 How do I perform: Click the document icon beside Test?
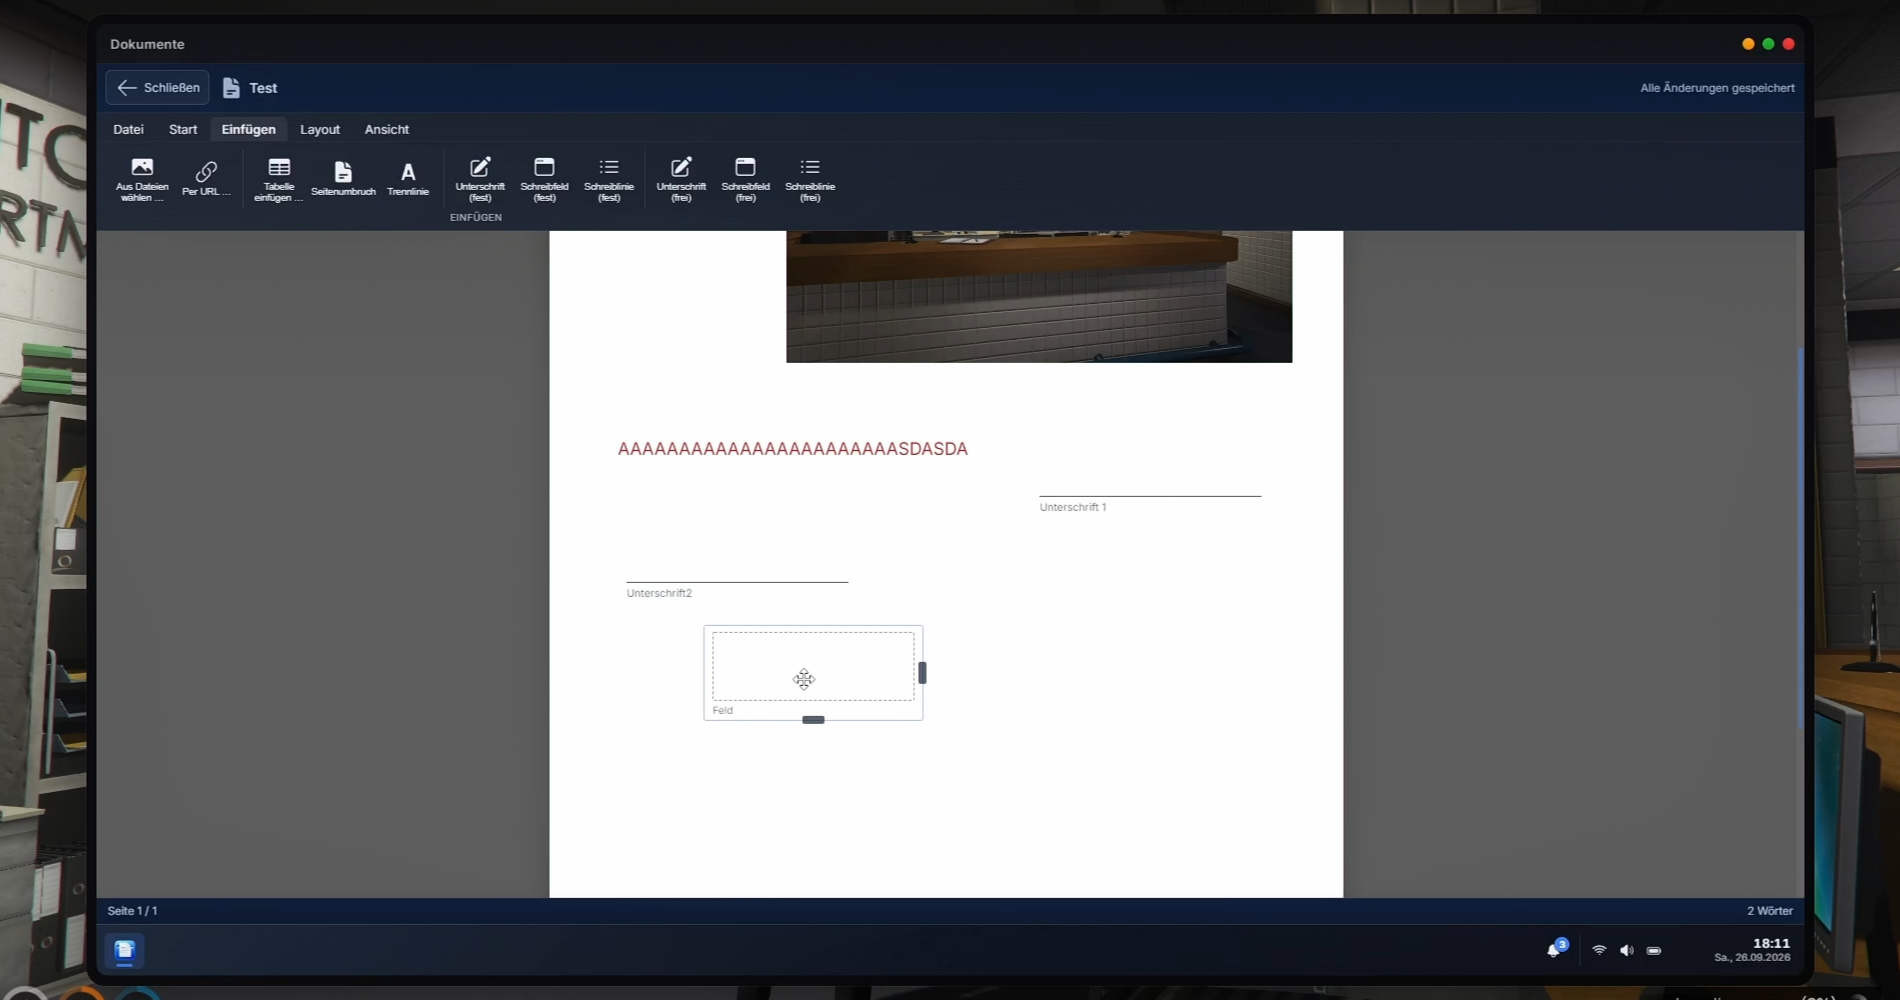231,88
